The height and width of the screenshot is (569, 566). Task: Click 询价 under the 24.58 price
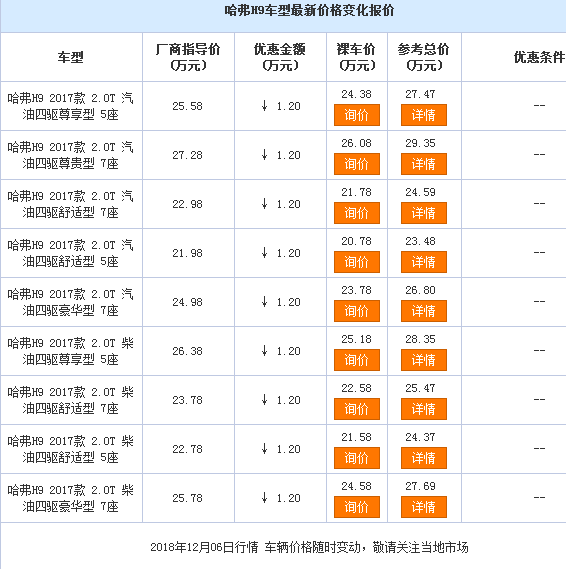357,507
